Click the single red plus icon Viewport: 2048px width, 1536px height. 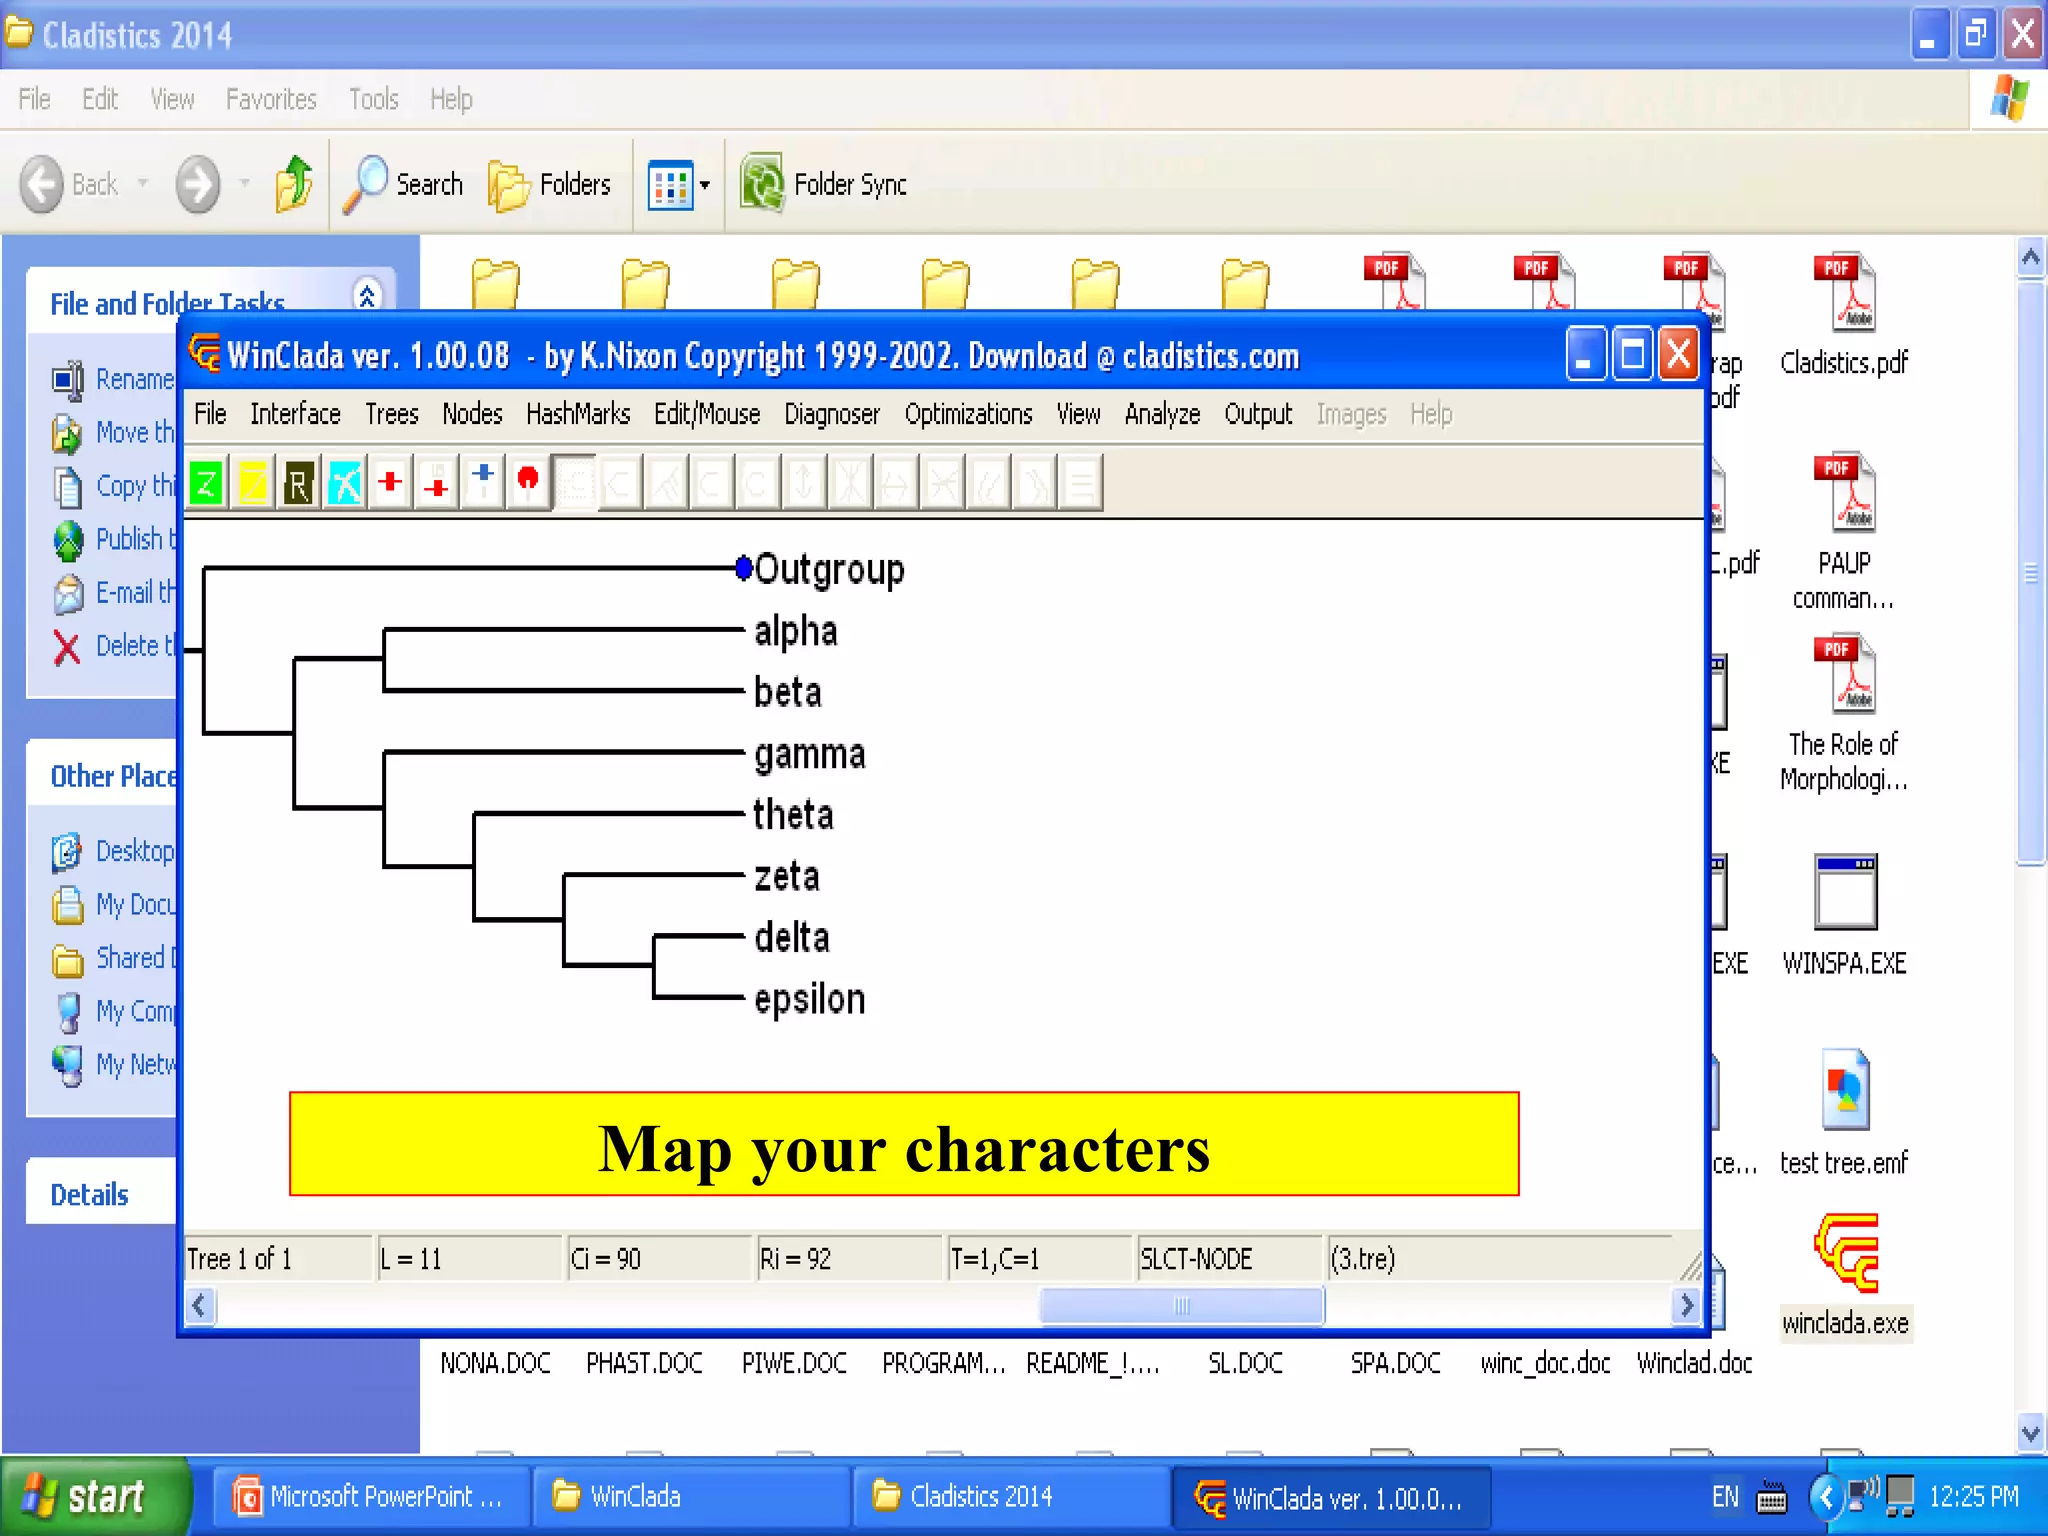(x=390, y=483)
